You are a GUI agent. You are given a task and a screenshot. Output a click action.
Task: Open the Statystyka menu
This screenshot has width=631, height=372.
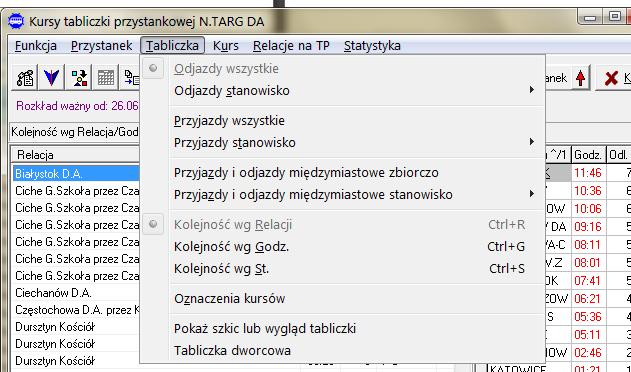click(372, 45)
